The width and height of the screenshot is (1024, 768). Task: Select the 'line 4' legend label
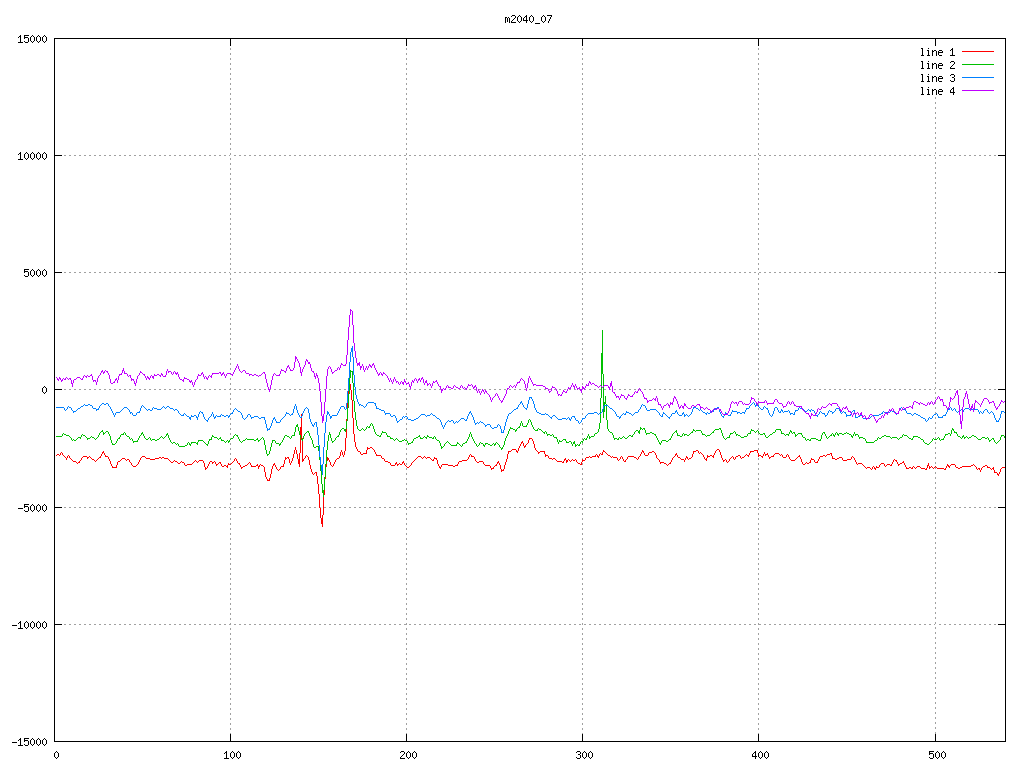937,91
